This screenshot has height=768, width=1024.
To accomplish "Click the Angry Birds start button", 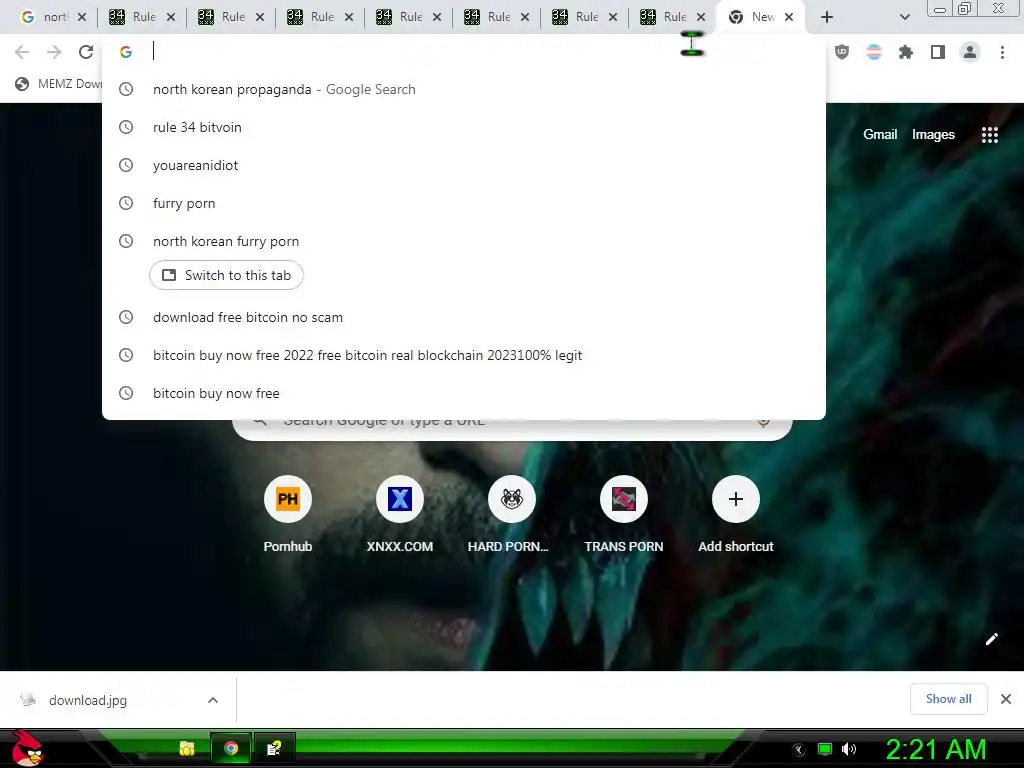I will tap(27, 748).
